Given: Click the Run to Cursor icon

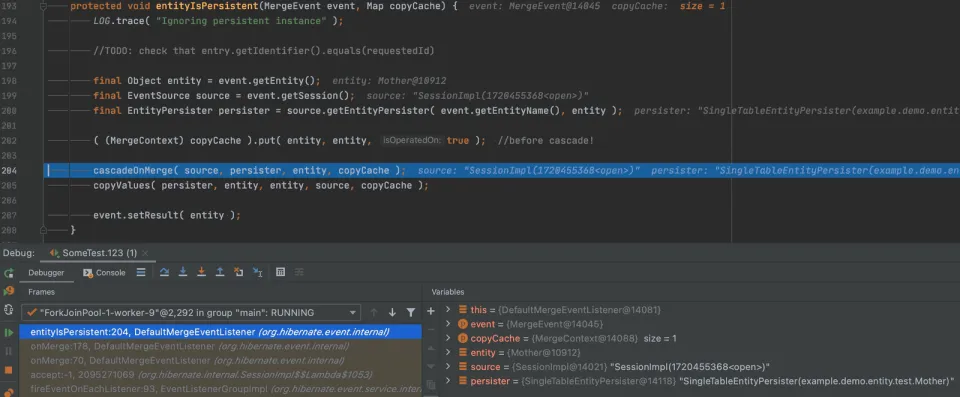Looking at the screenshot, I should (x=258, y=272).
